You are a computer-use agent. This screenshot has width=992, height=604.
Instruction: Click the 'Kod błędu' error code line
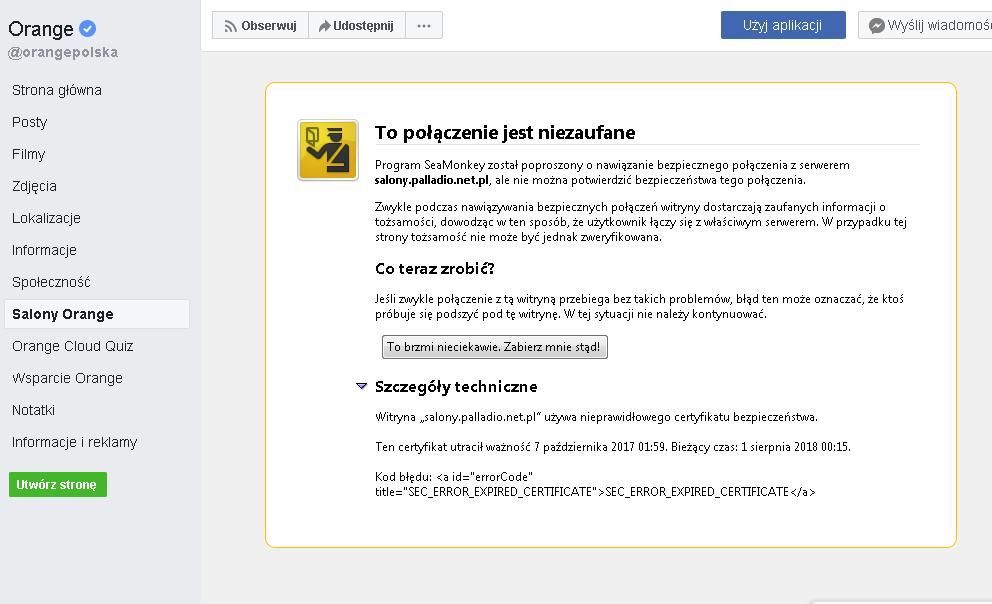point(454,477)
